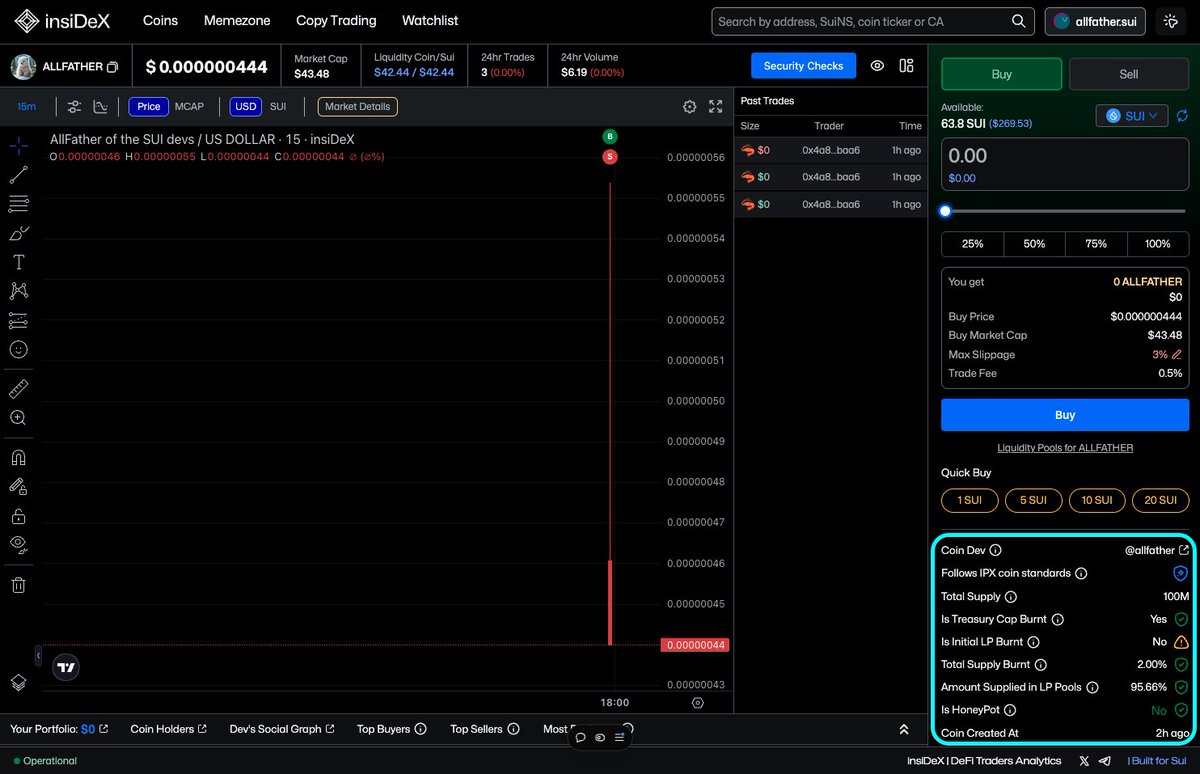The width and height of the screenshot is (1200, 774).
Task: Copy ALLFATHER coin address icon
Action: pyautogui.click(x=112, y=67)
